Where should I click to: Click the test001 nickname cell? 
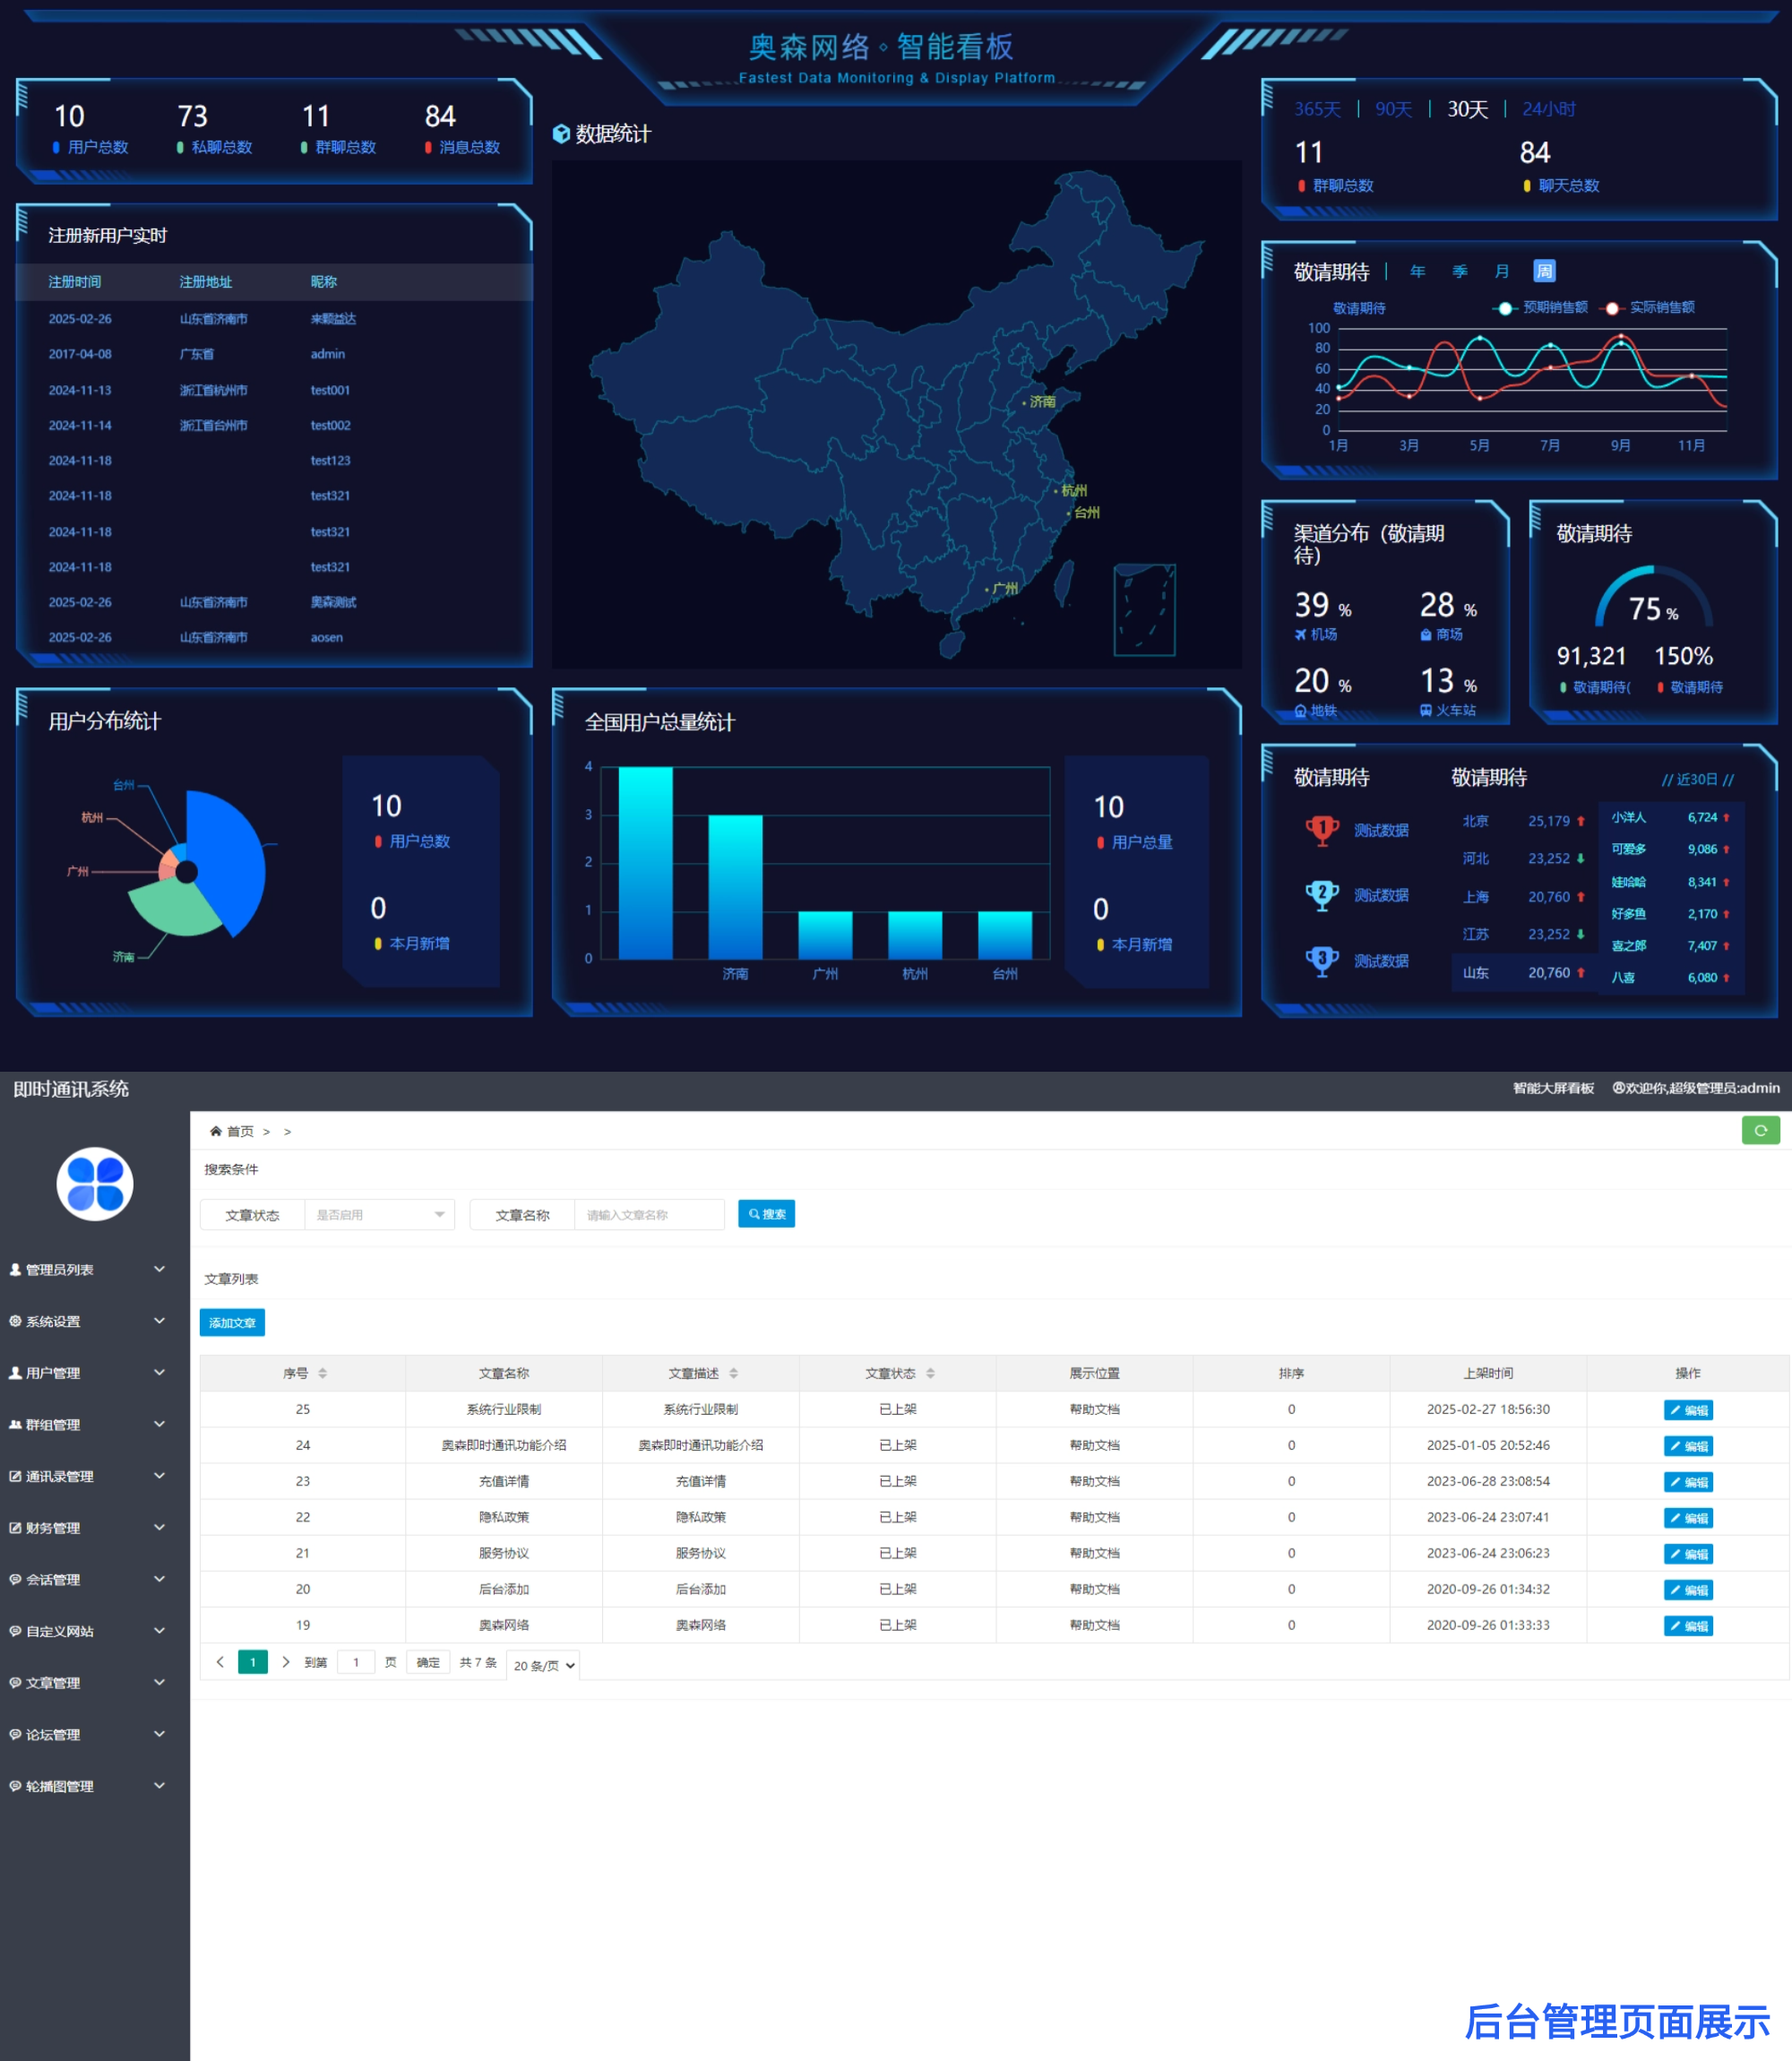pyautogui.click(x=330, y=390)
